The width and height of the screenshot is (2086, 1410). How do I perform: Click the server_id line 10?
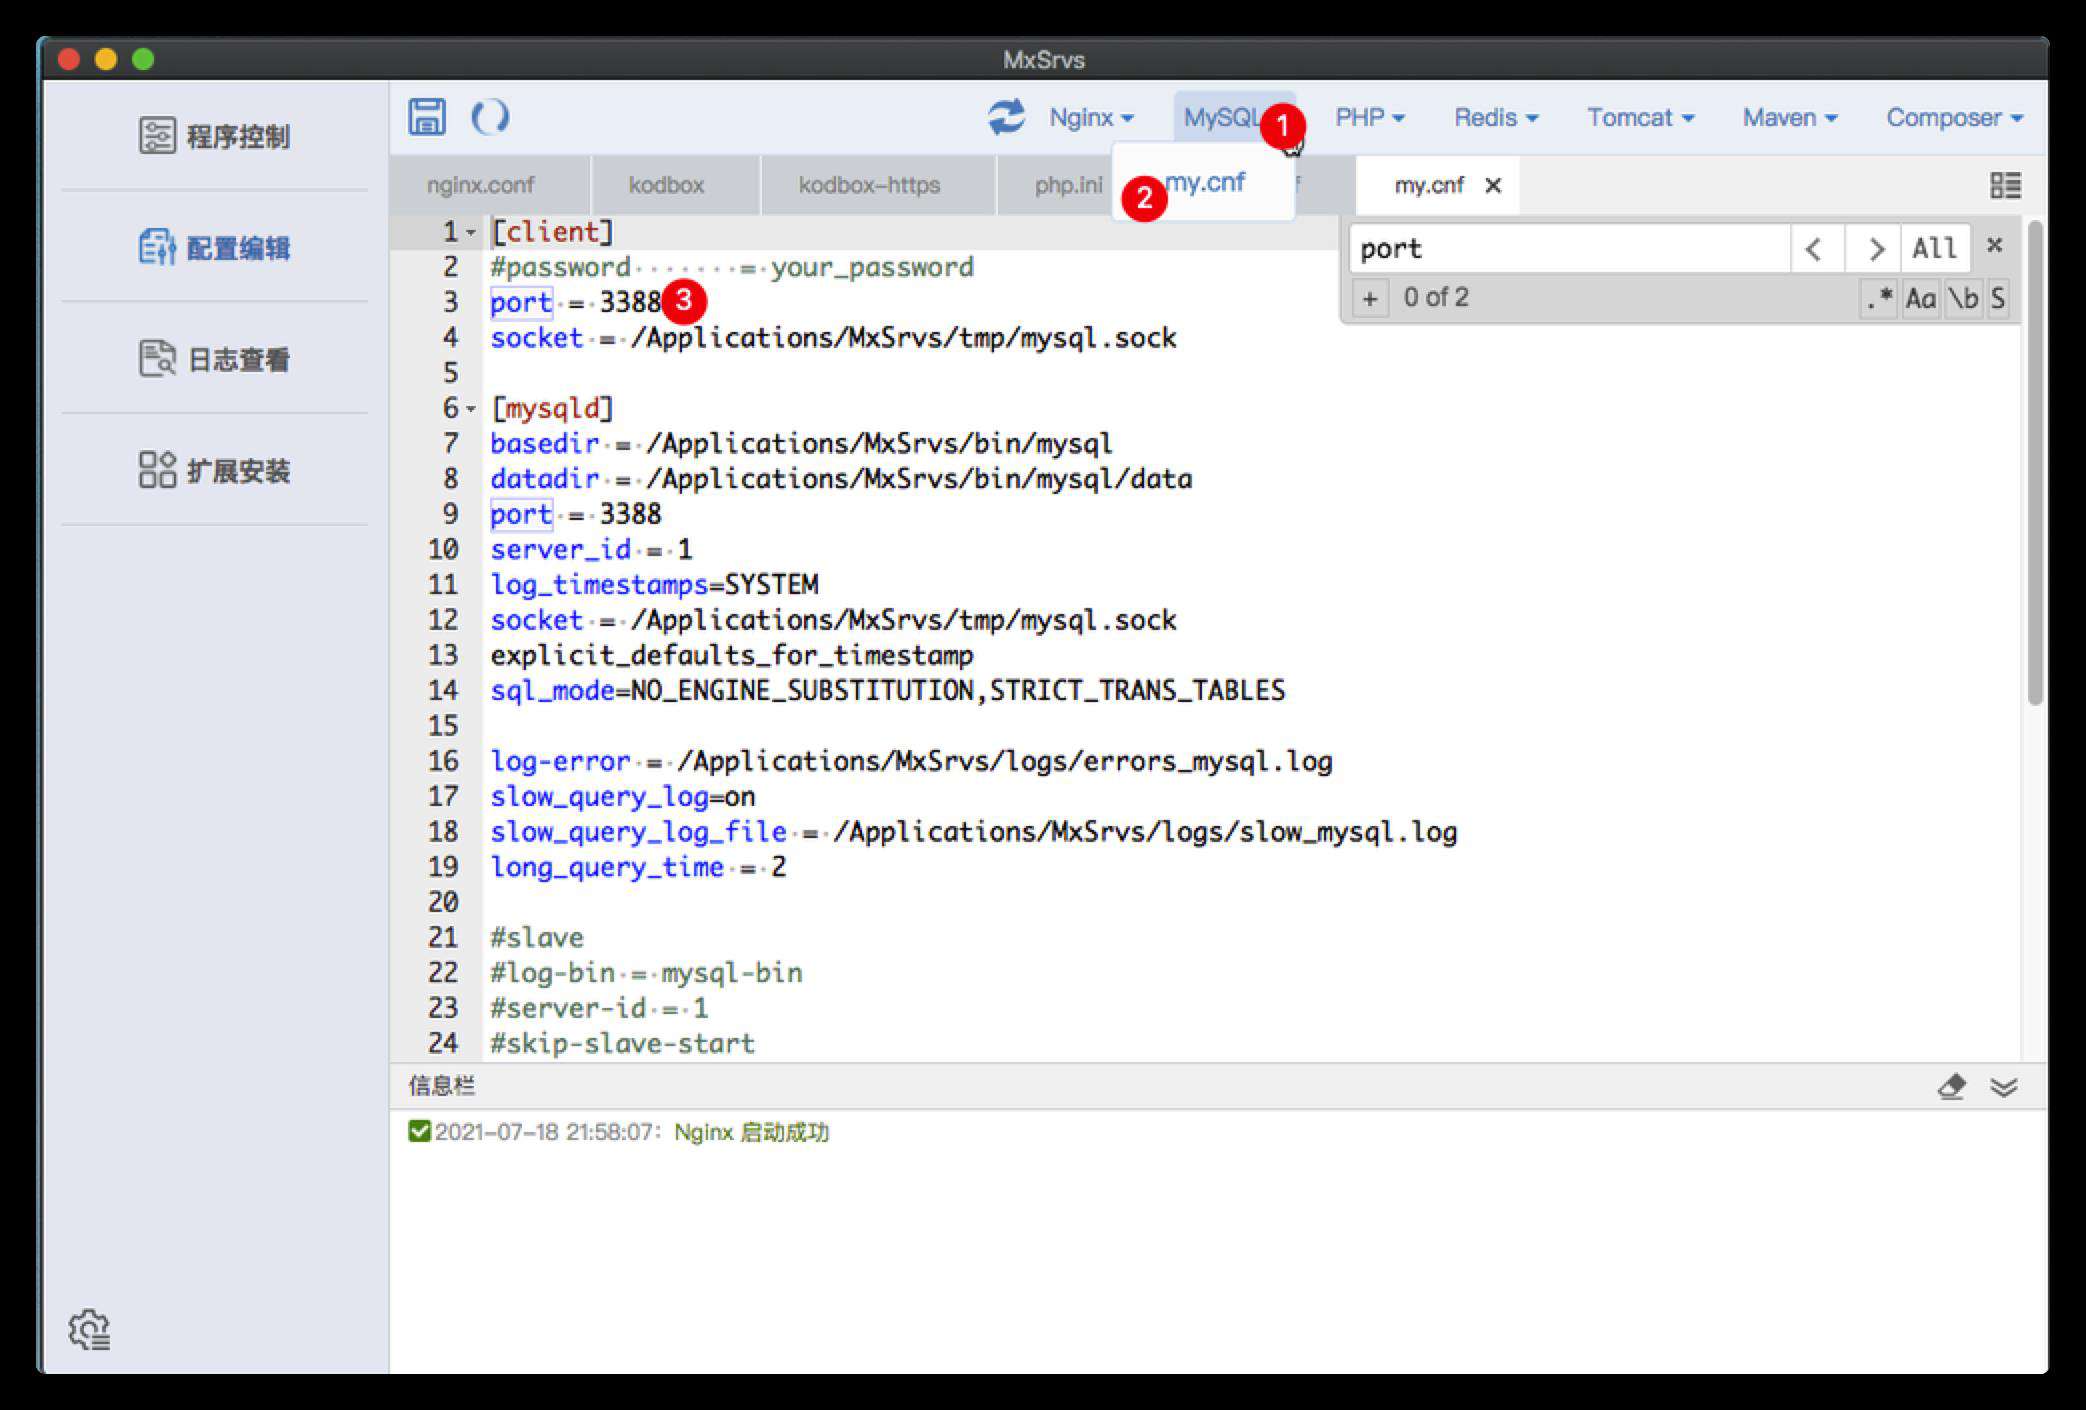tap(591, 549)
